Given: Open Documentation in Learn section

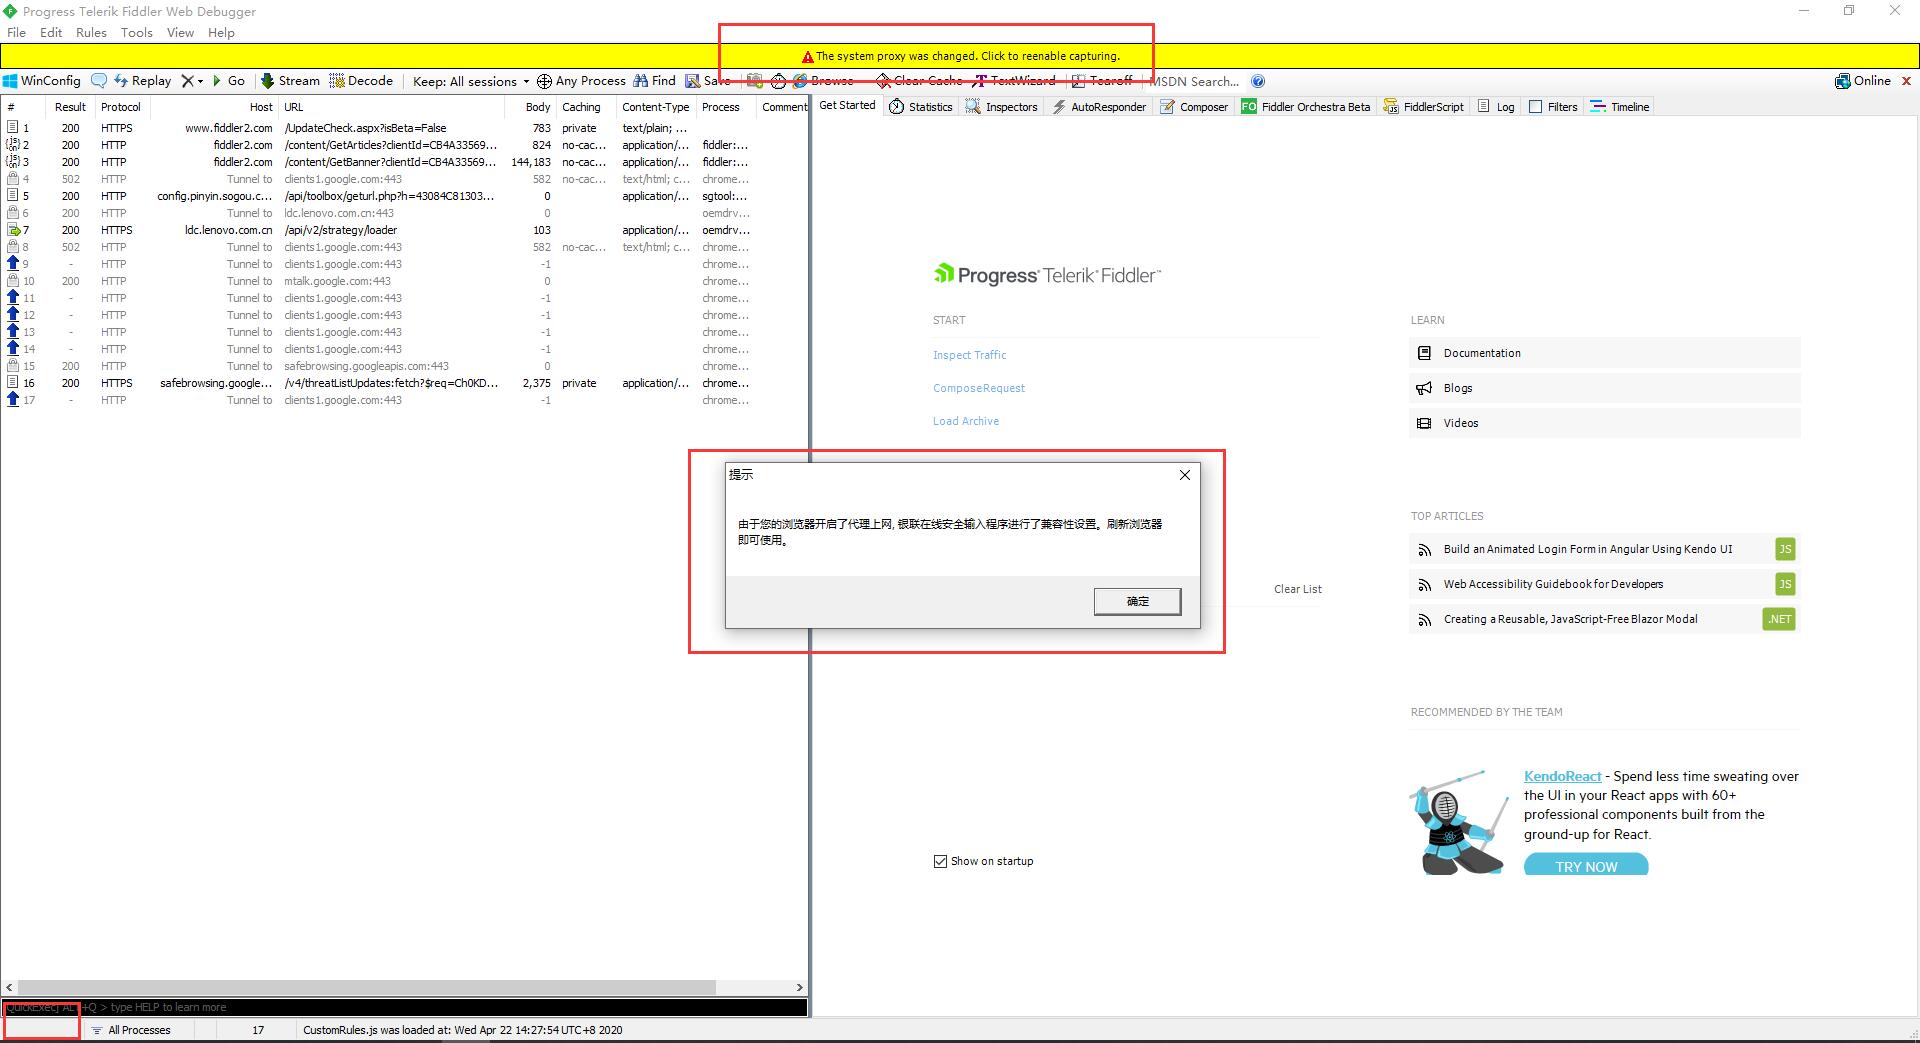Looking at the screenshot, I should [x=1604, y=353].
